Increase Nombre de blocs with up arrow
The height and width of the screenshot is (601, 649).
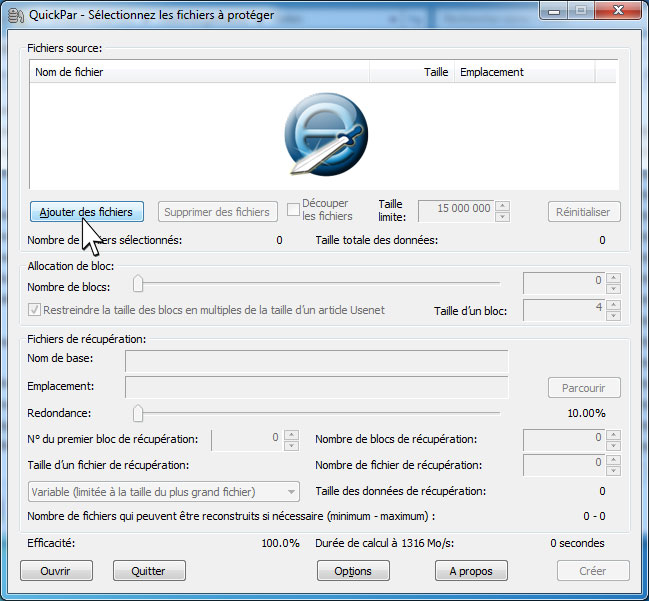(x=613, y=278)
